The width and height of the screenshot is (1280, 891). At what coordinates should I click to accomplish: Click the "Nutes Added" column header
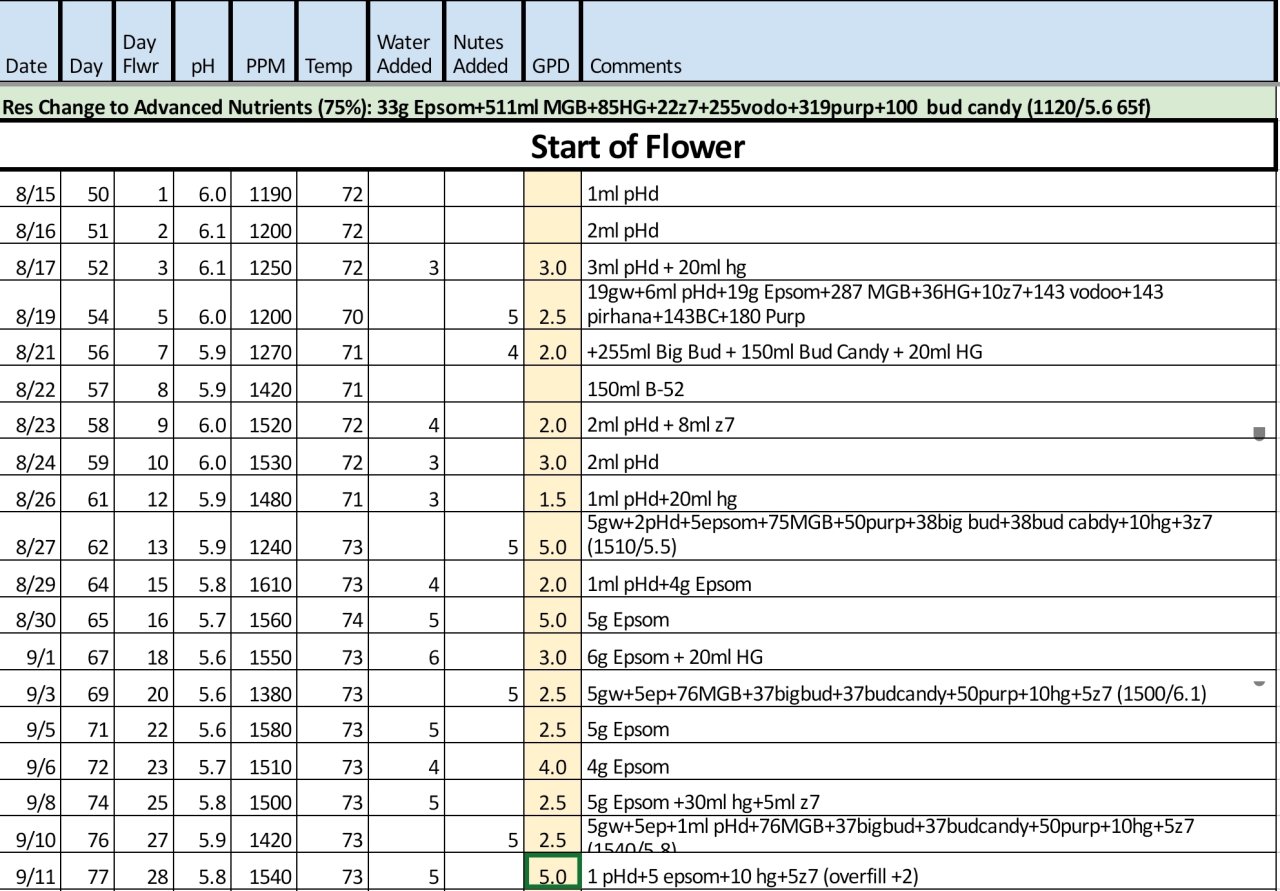coord(483,42)
